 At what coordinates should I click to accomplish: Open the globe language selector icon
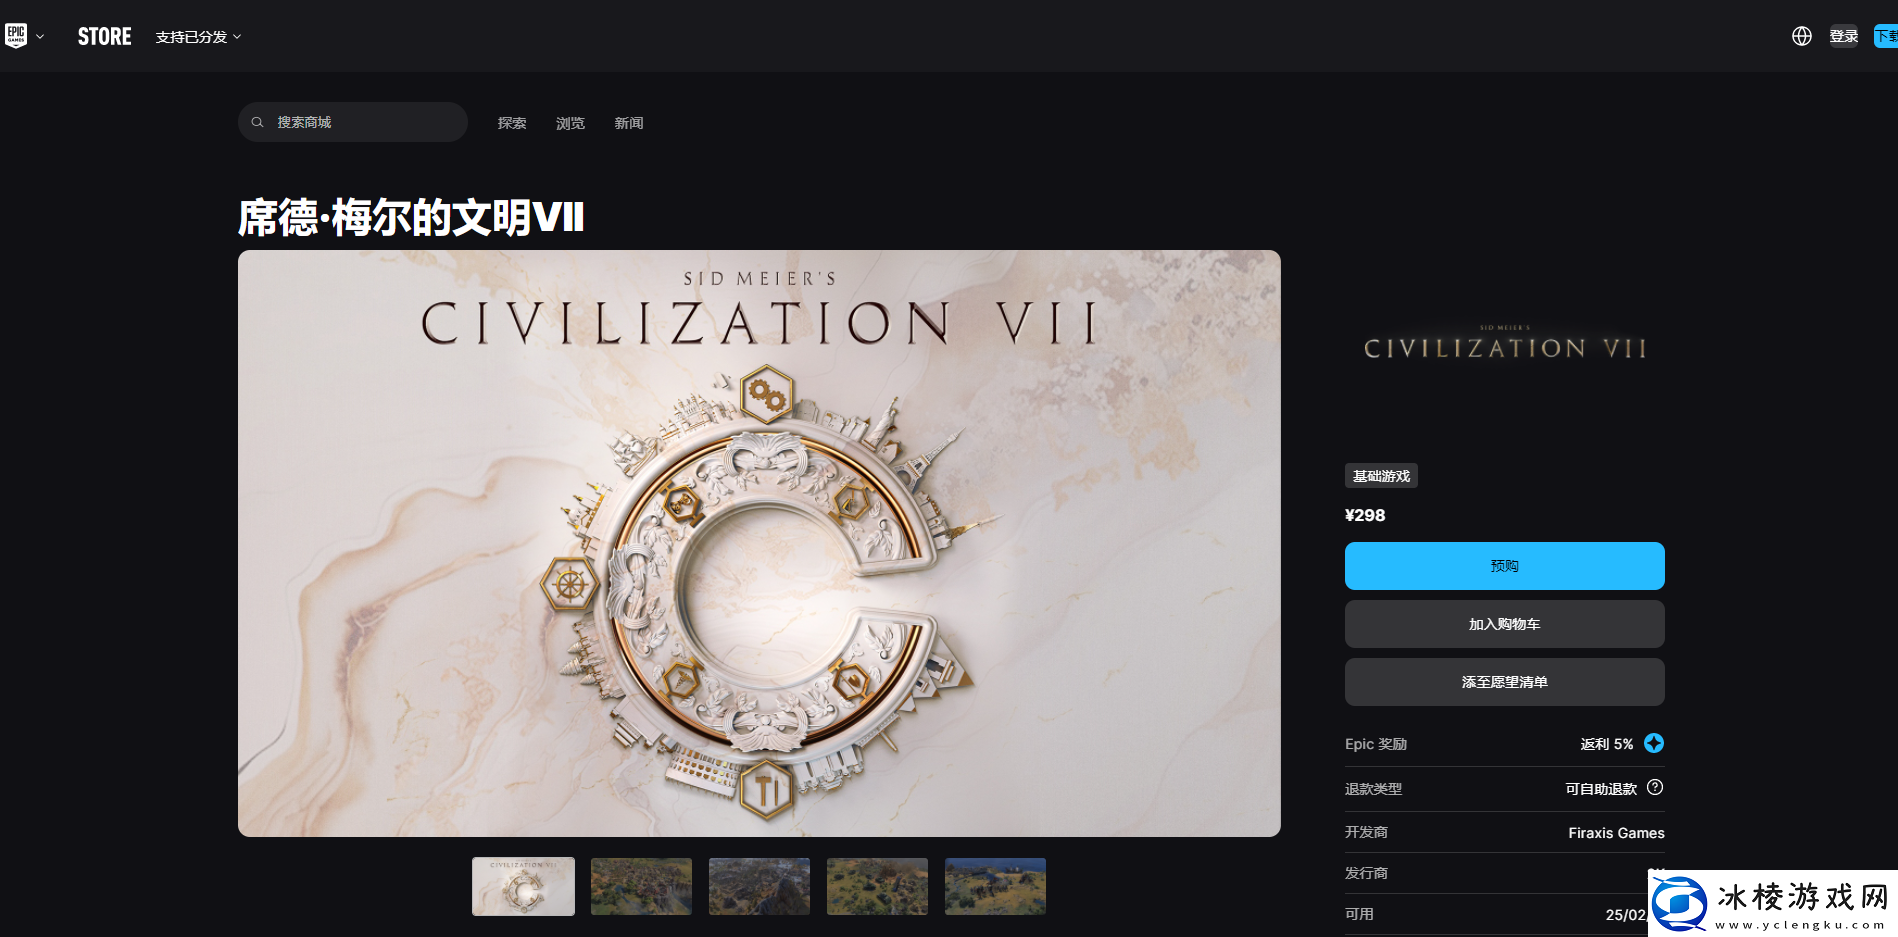1802,36
